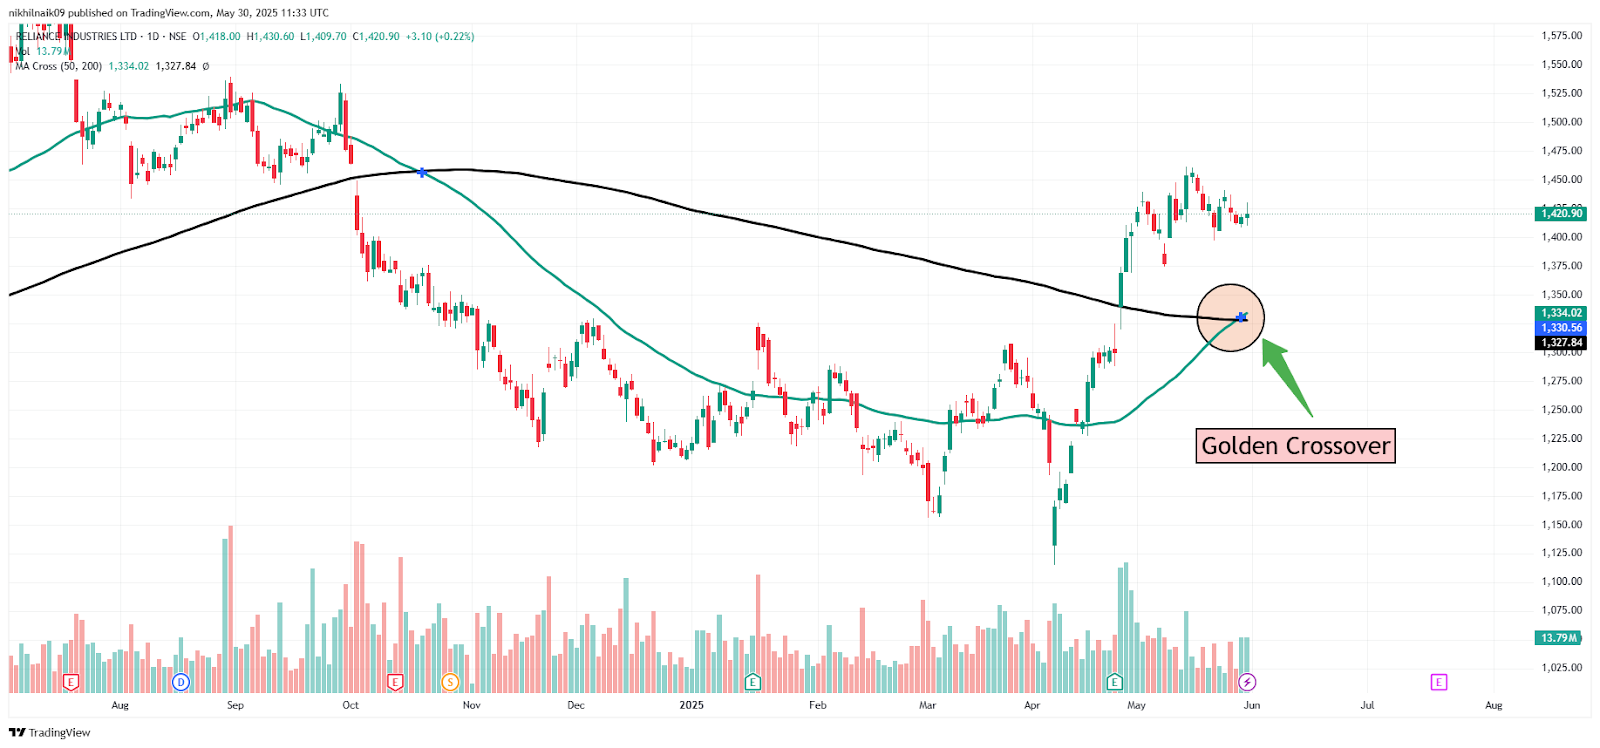Click the Vol indicator legend label
The height and width of the screenshot is (748, 1600).
23,51
